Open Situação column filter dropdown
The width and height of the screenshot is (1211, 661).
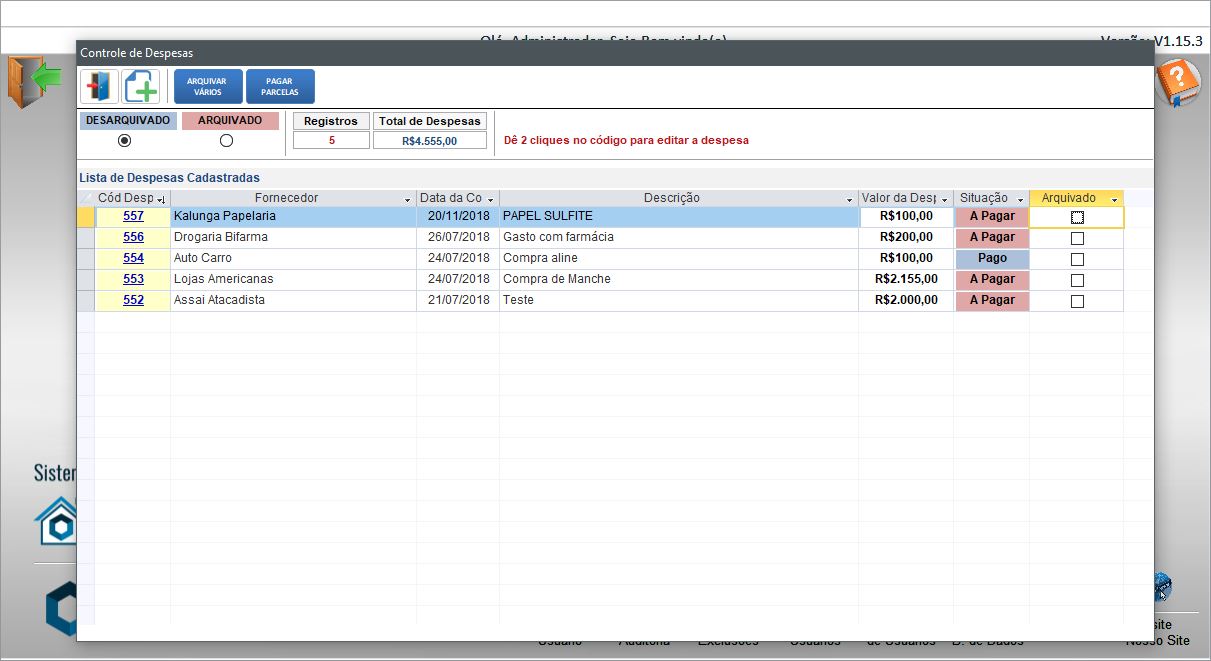(1020, 199)
